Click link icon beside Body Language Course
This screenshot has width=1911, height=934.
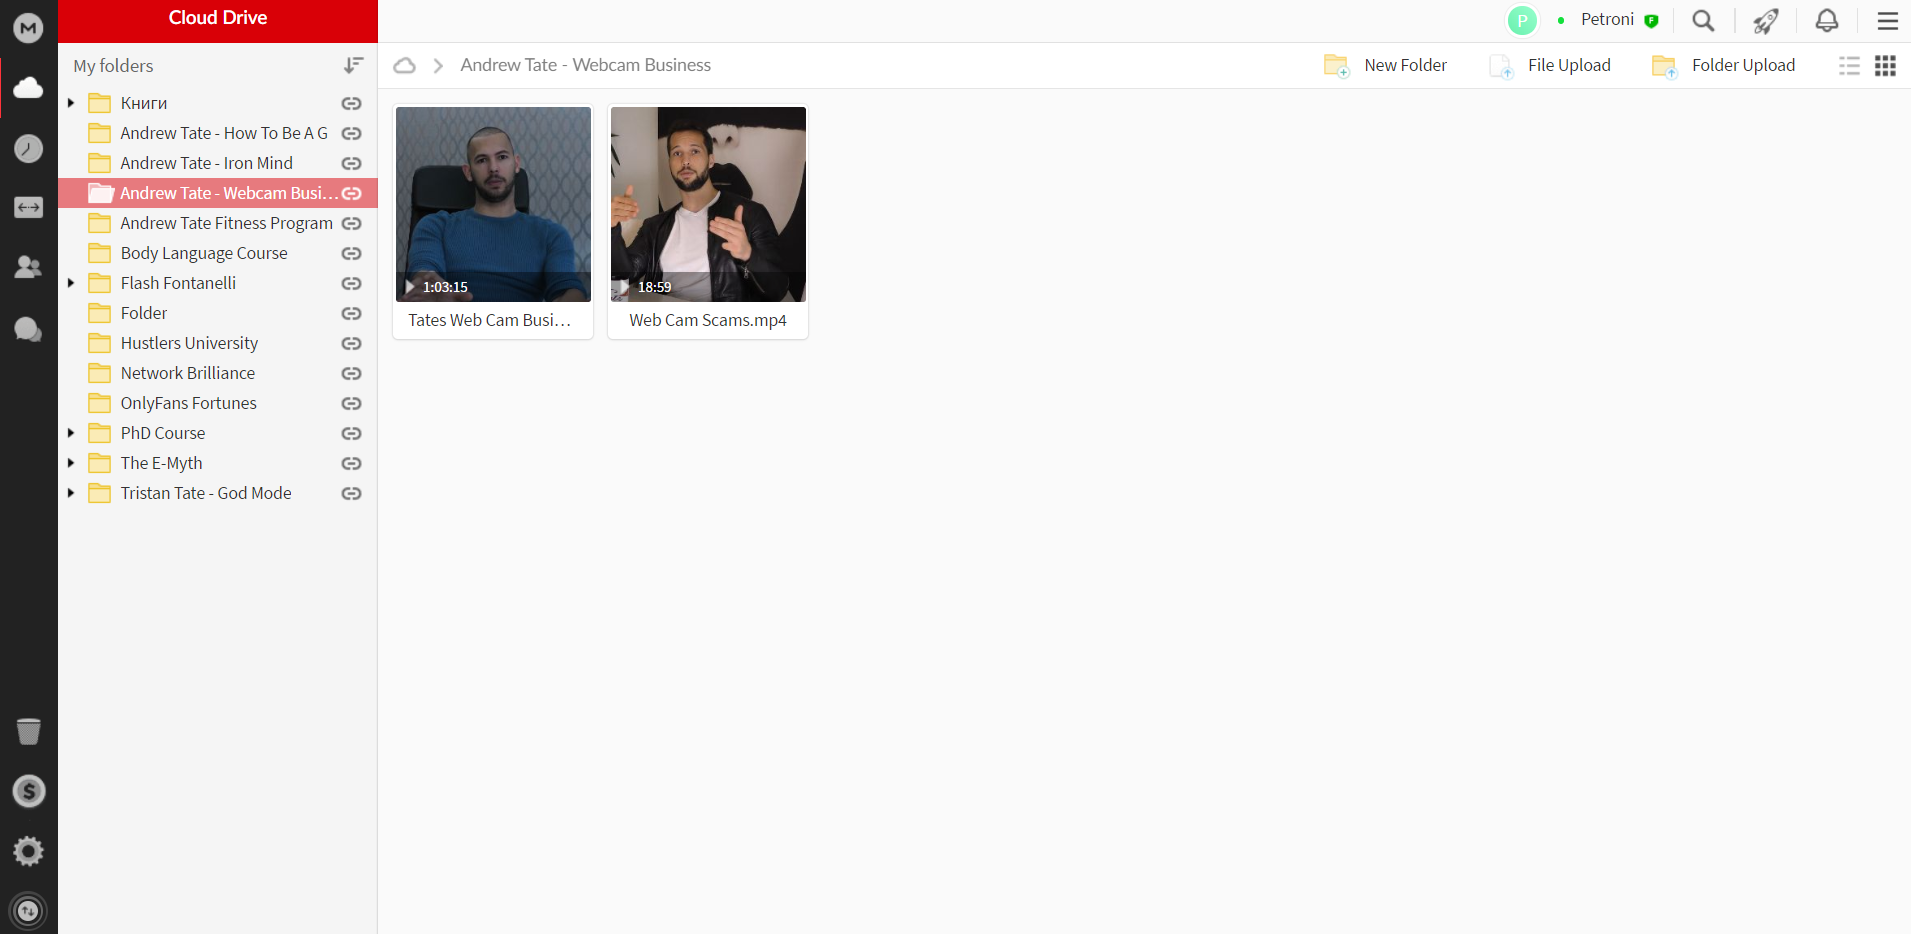coord(351,253)
